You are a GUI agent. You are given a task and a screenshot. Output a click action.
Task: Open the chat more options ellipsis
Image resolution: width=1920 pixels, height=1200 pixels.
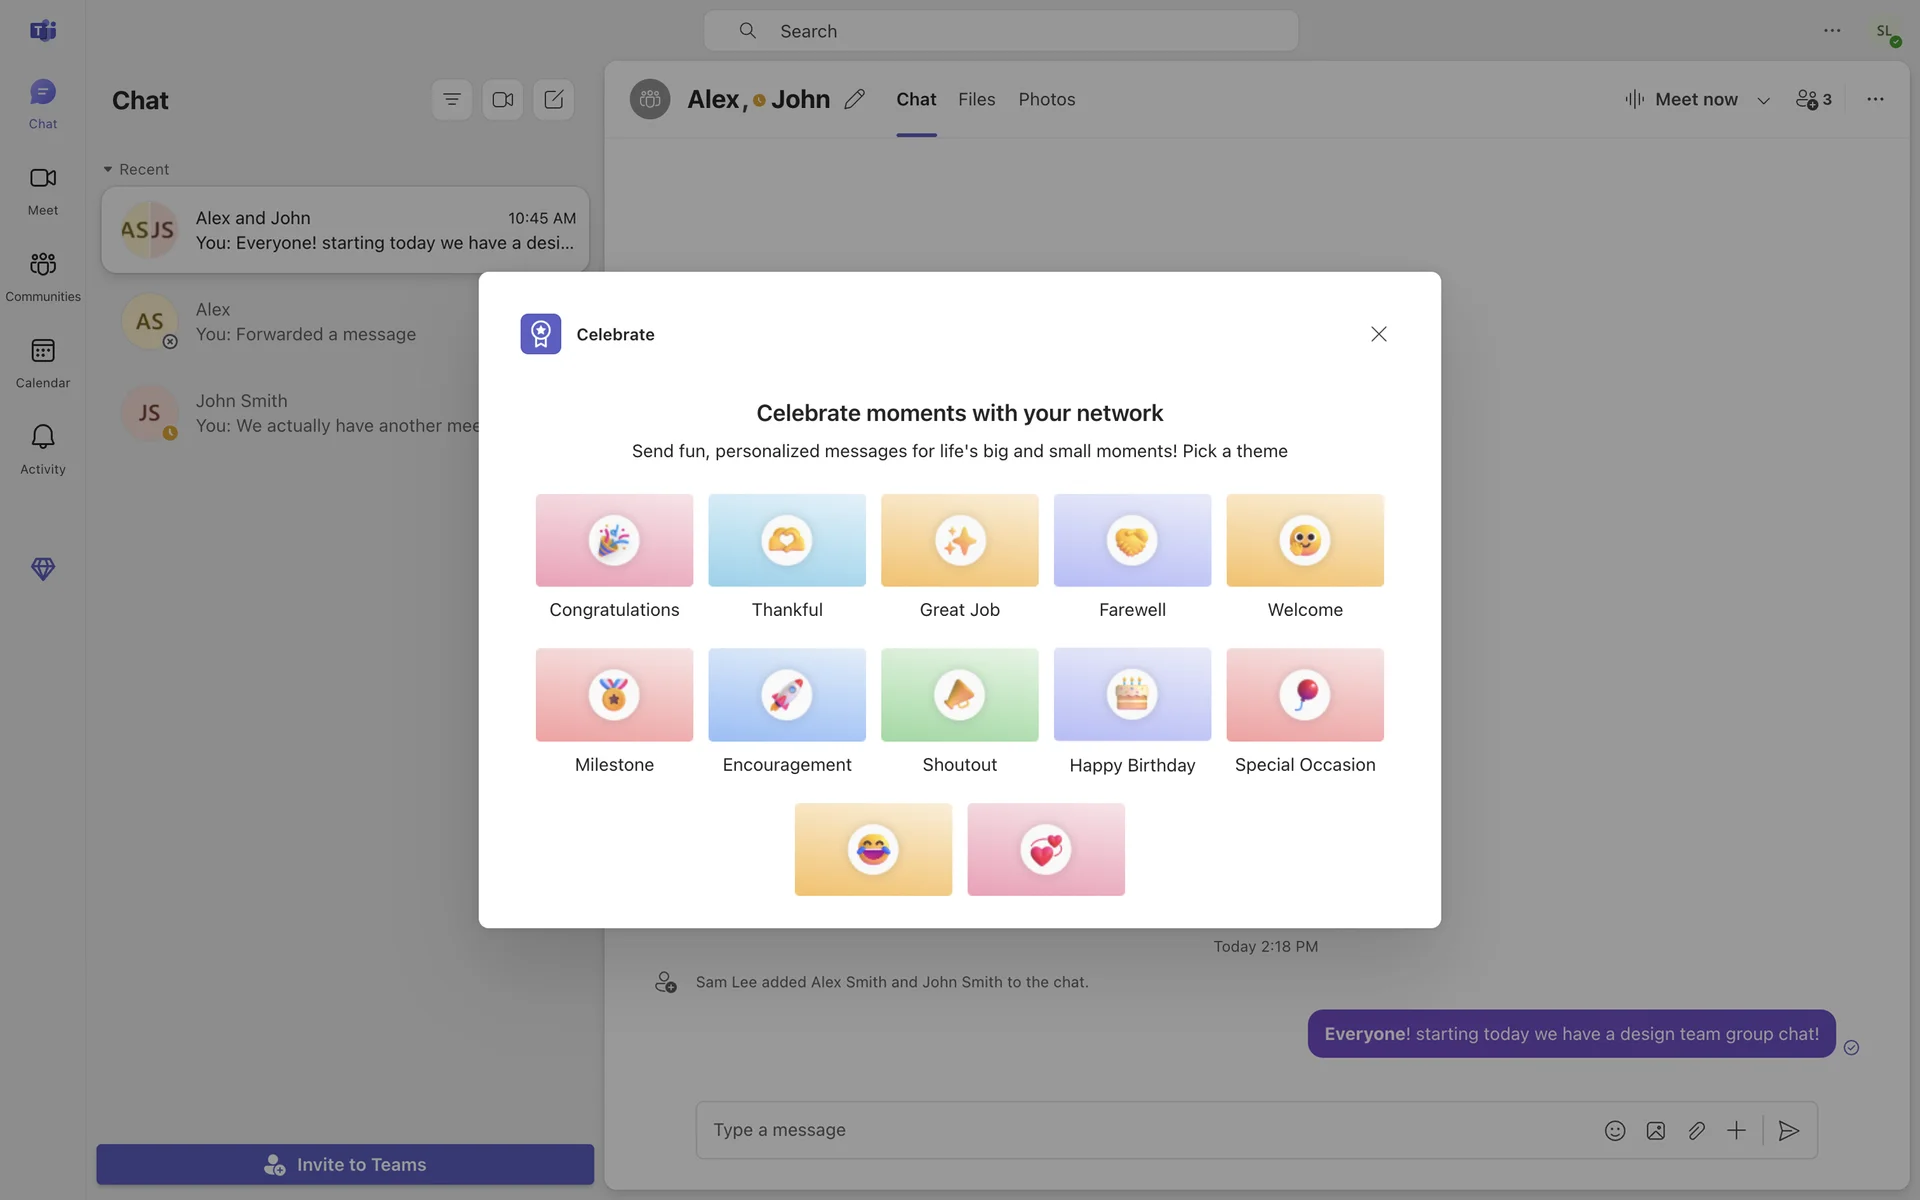[1874, 99]
